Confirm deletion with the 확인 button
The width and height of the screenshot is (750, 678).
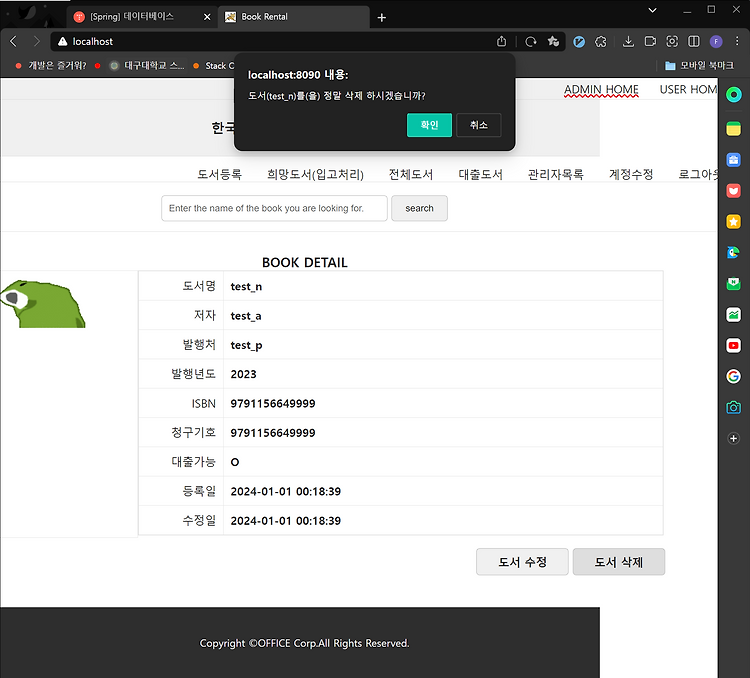coord(429,125)
